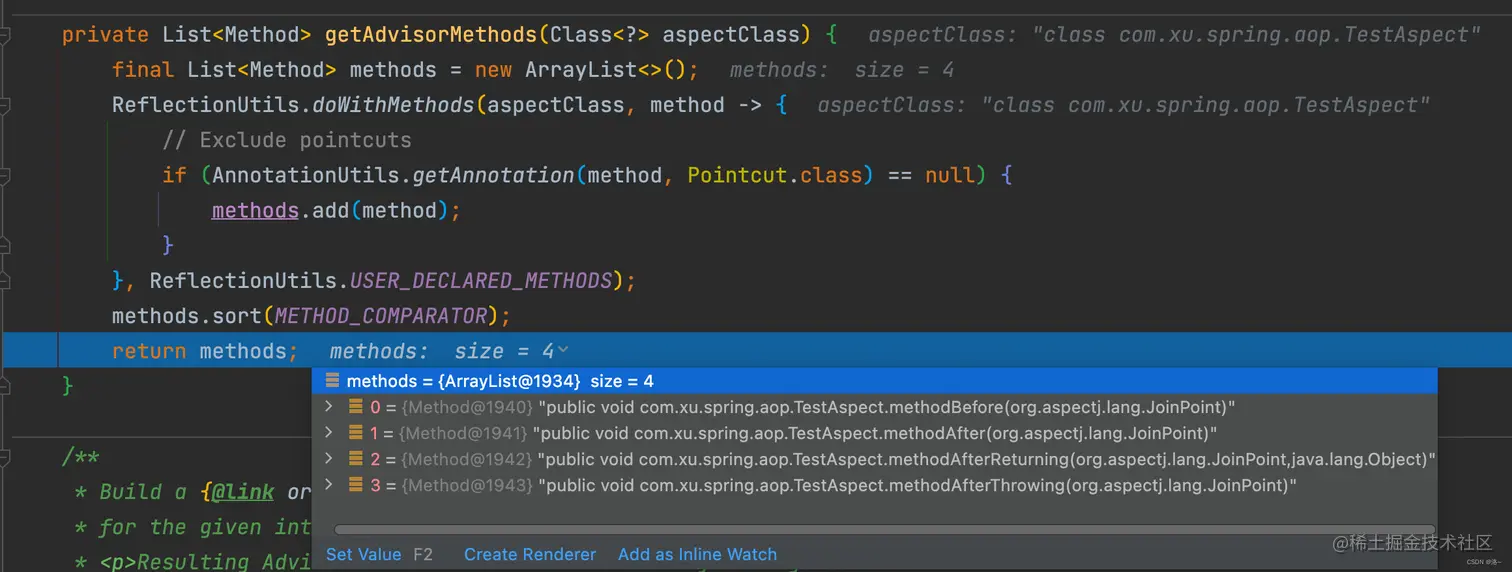Click the element icon of row 1 Method@1941
The width and height of the screenshot is (1512, 572).
point(356,433)
